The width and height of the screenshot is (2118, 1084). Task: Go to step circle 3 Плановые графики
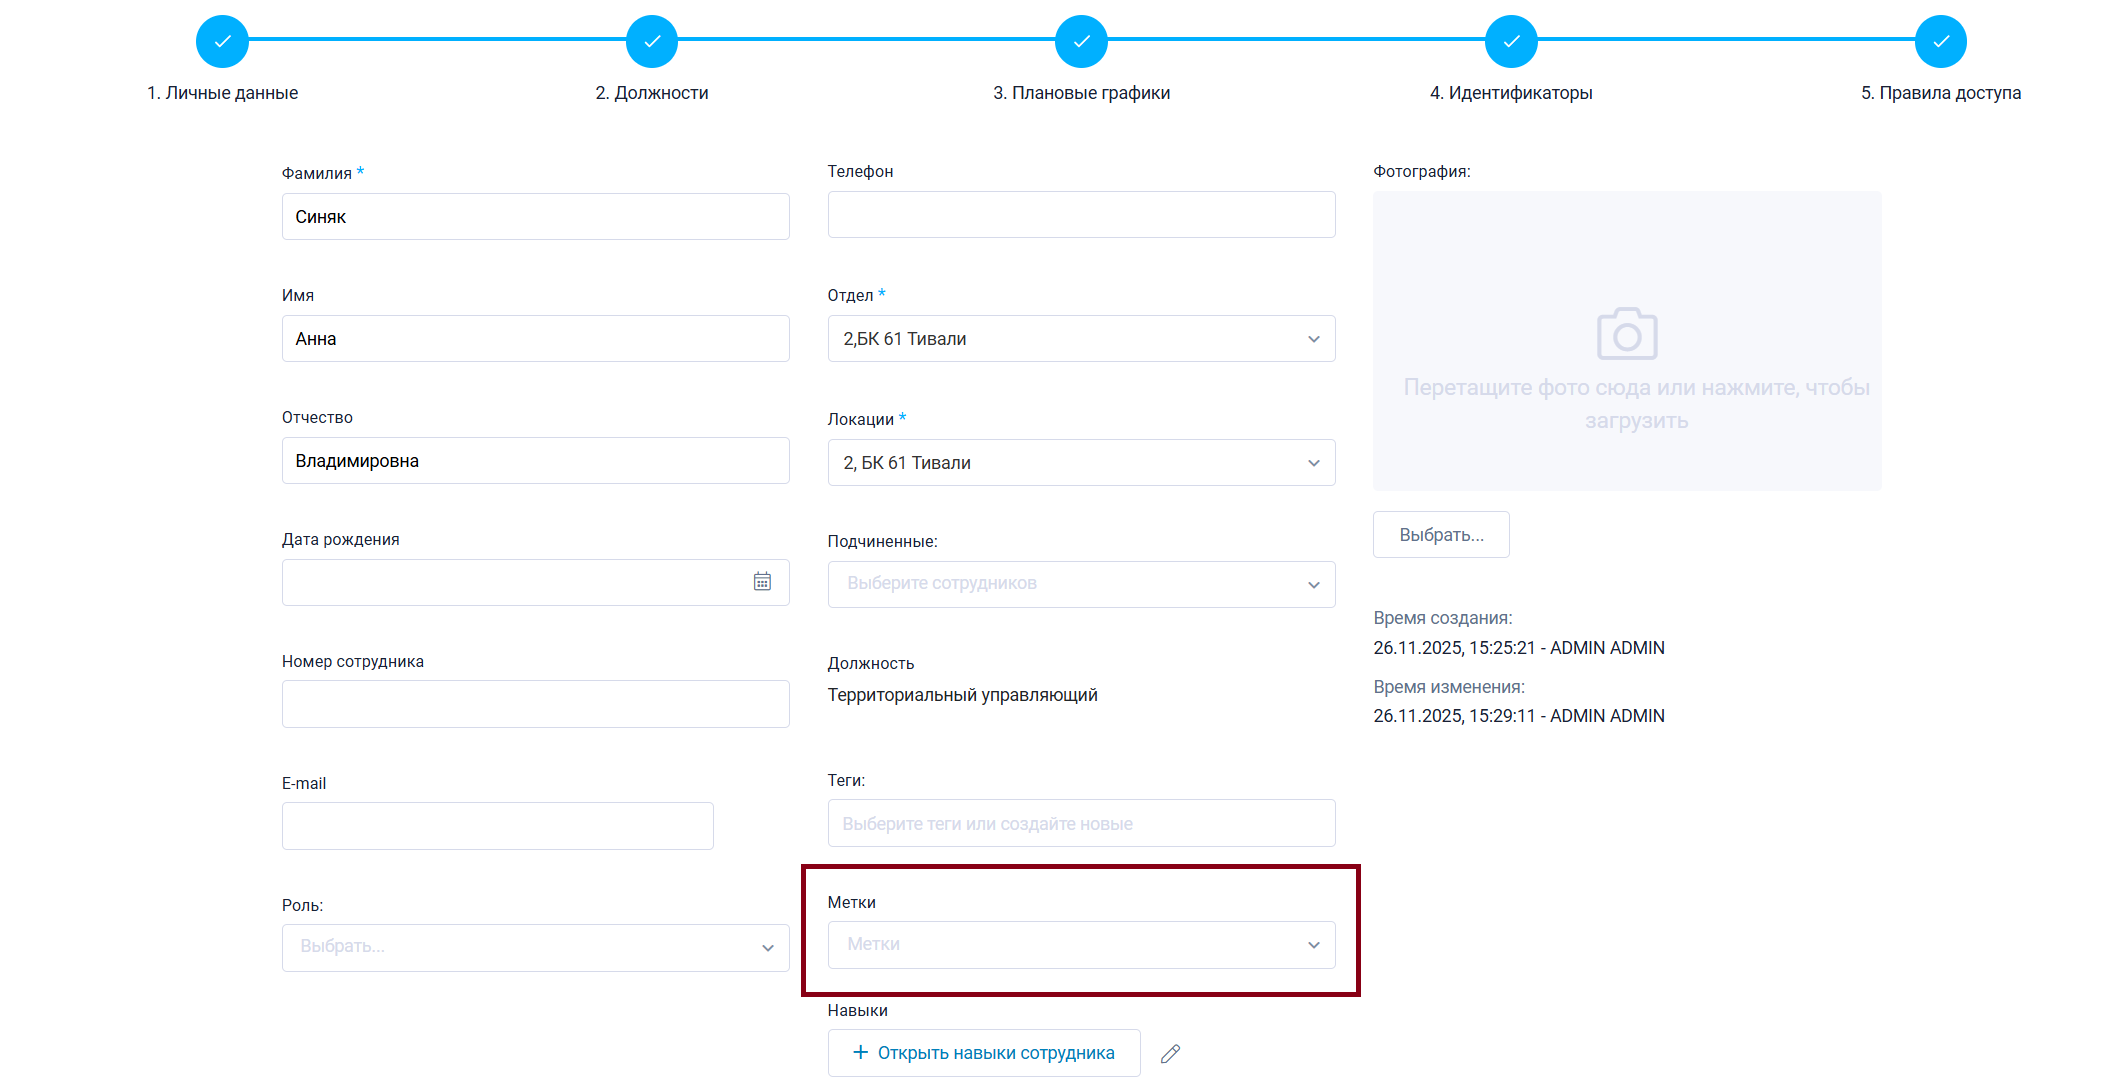1081,42
